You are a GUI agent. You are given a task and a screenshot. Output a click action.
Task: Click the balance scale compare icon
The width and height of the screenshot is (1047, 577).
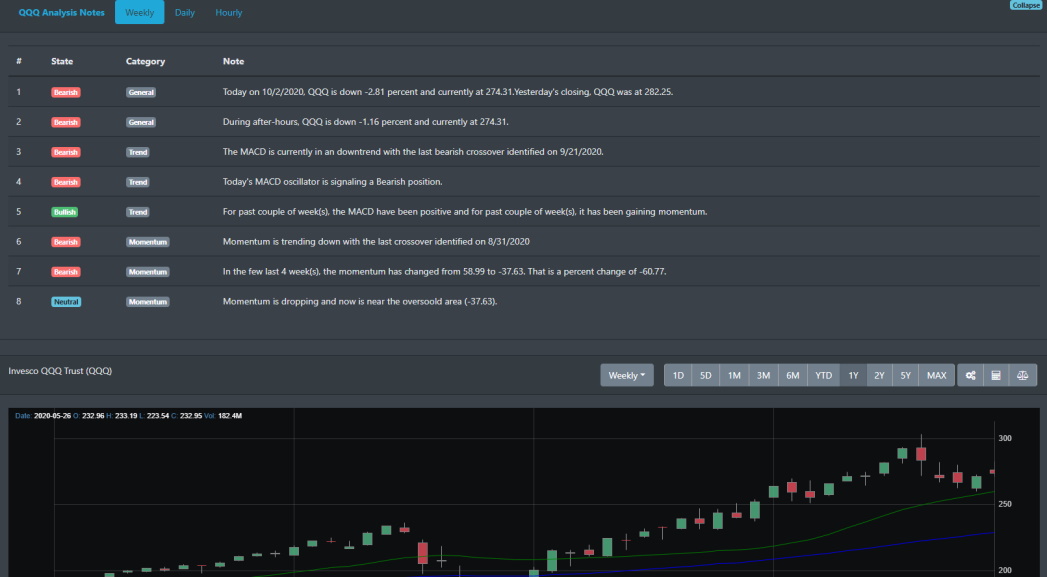[1022, 375]
